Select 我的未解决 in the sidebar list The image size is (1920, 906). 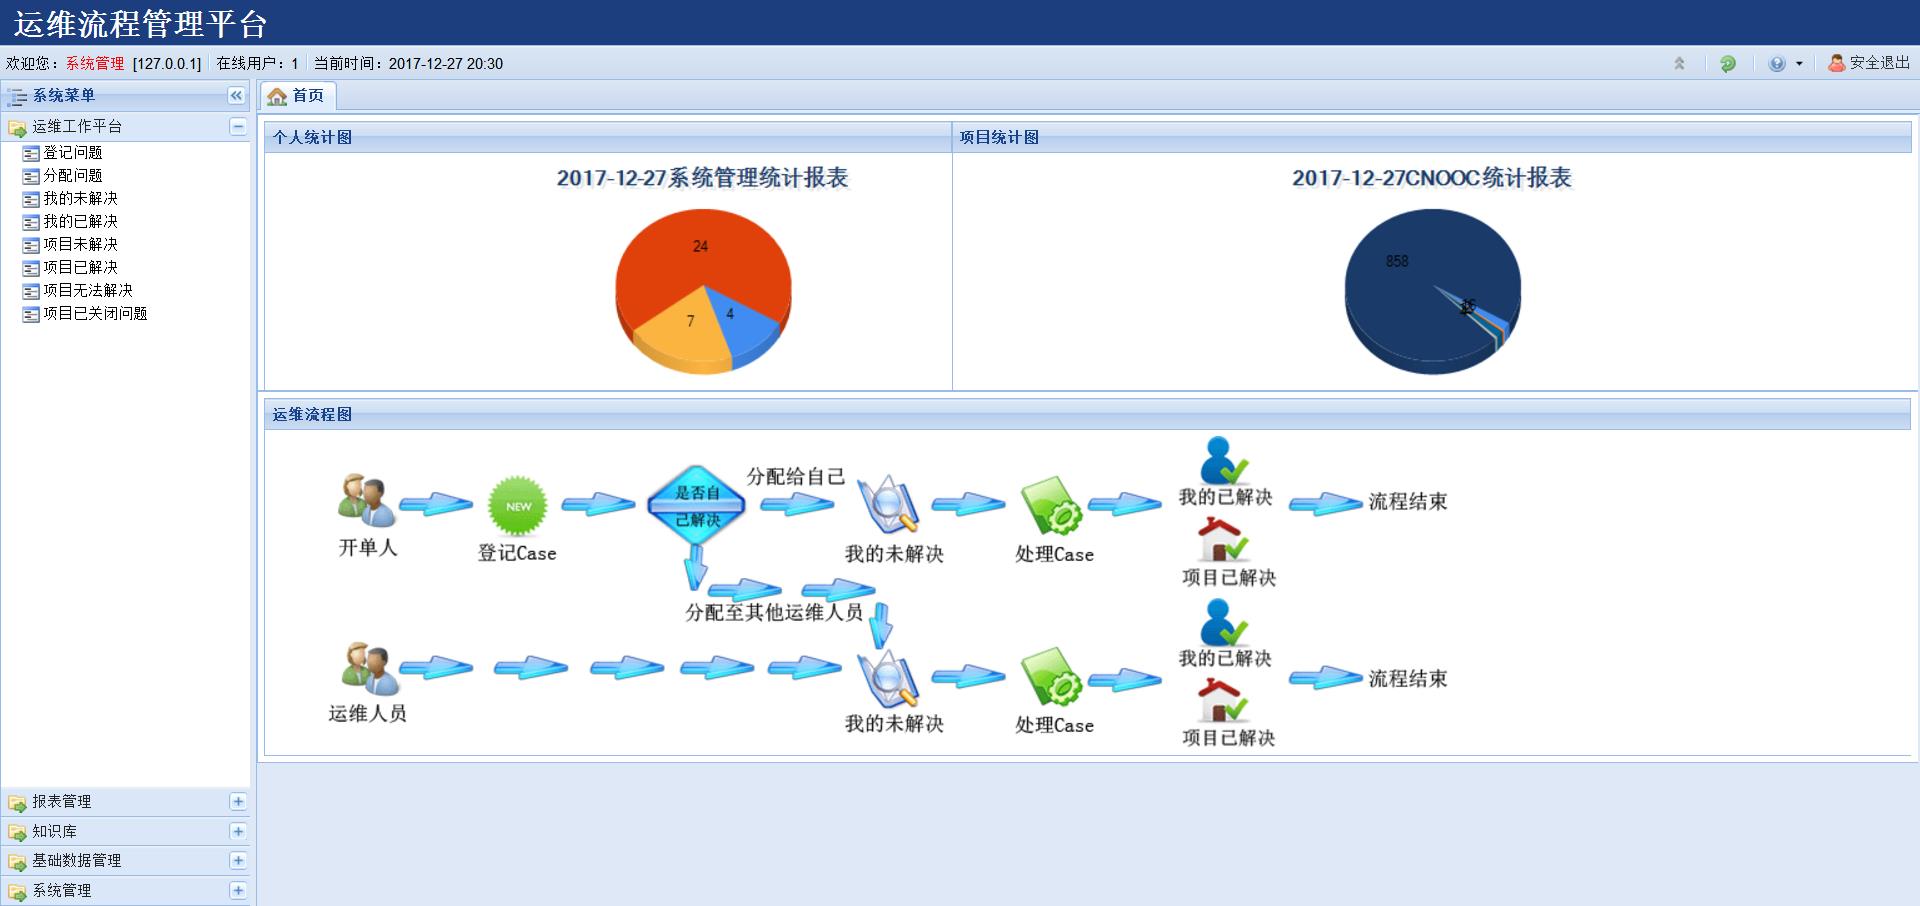pos(80,199)
